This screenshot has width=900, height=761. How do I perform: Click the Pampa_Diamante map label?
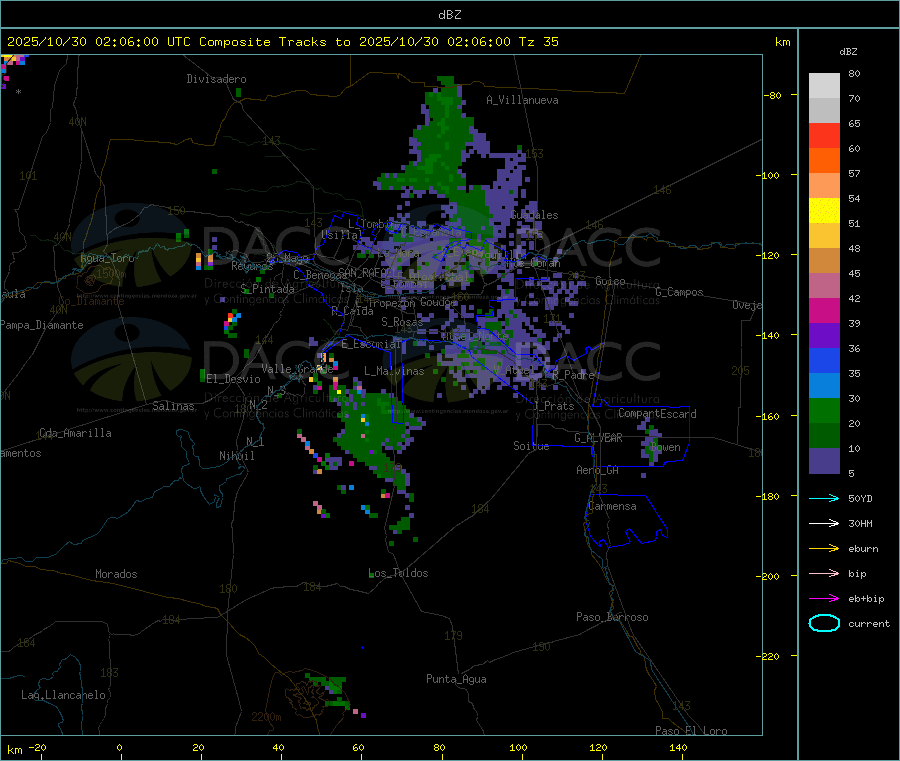(x=42, y=325)
